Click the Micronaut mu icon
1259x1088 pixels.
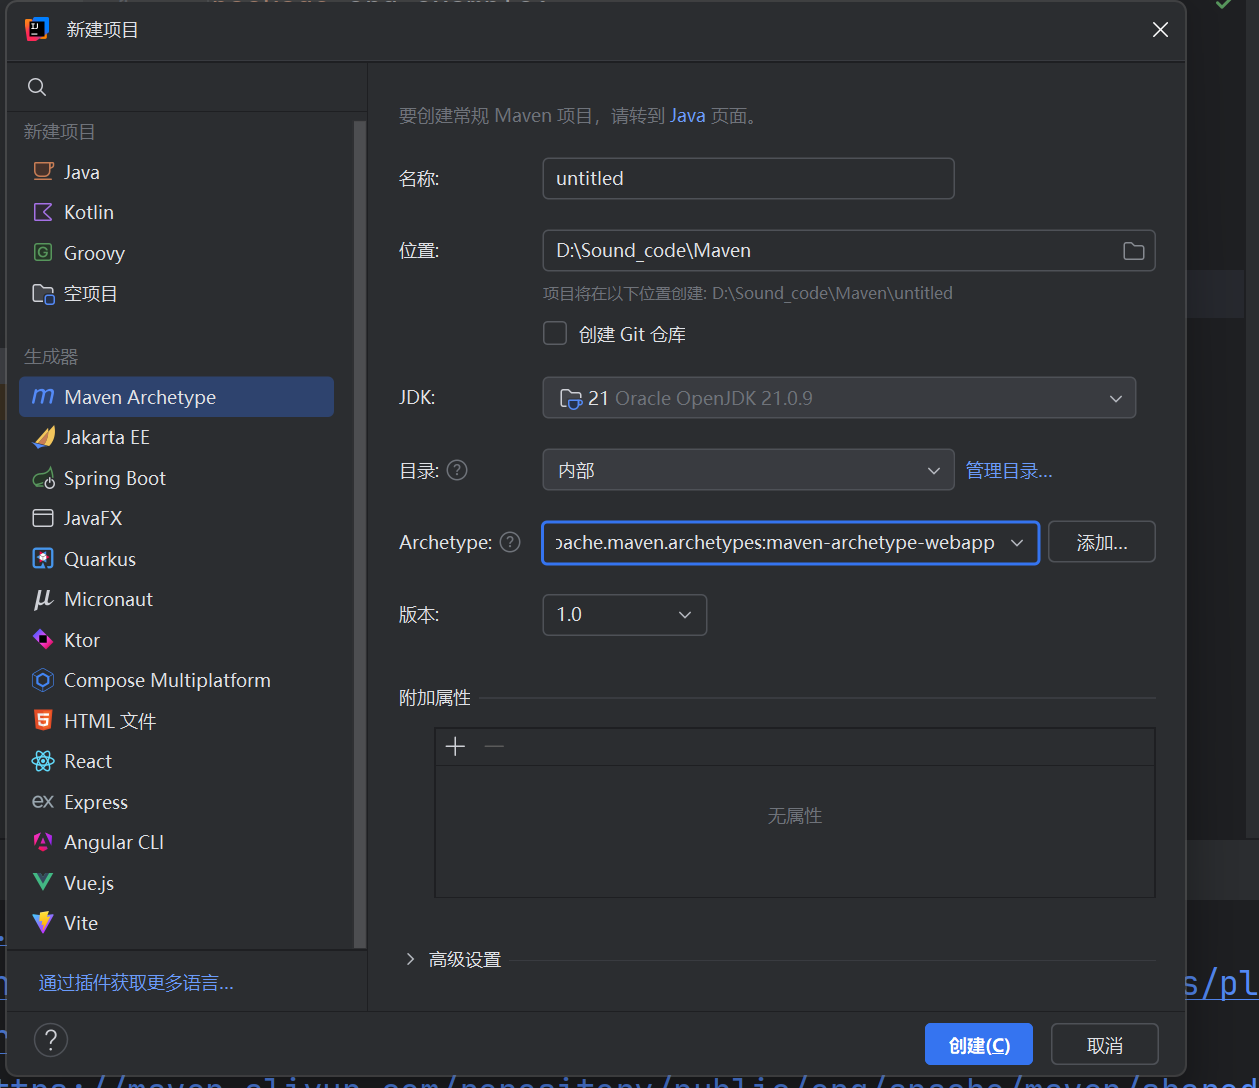tap(43, 599)
